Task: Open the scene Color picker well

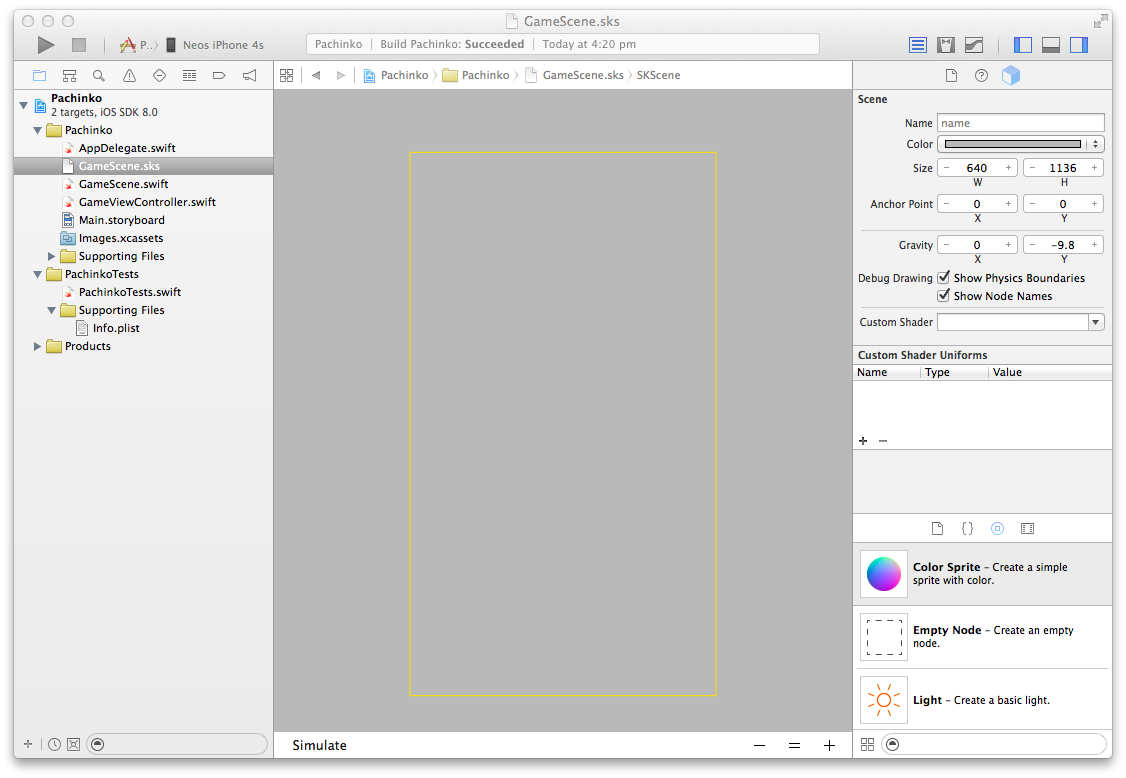Action: coord(1013,144)
